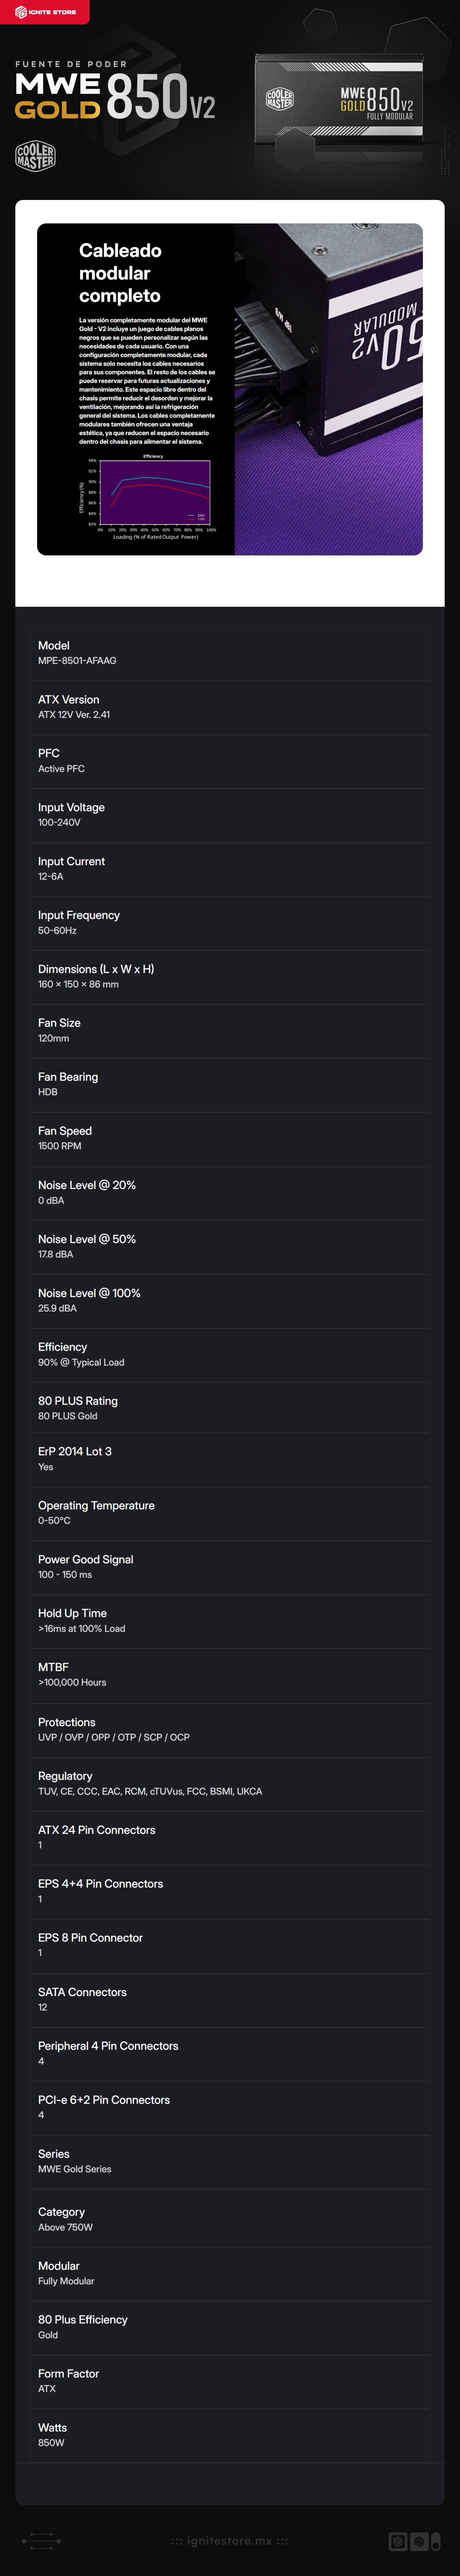Click the modular cable closeup photo
This screenshot has height=2576, width=460.
click(x=328, y=389)
